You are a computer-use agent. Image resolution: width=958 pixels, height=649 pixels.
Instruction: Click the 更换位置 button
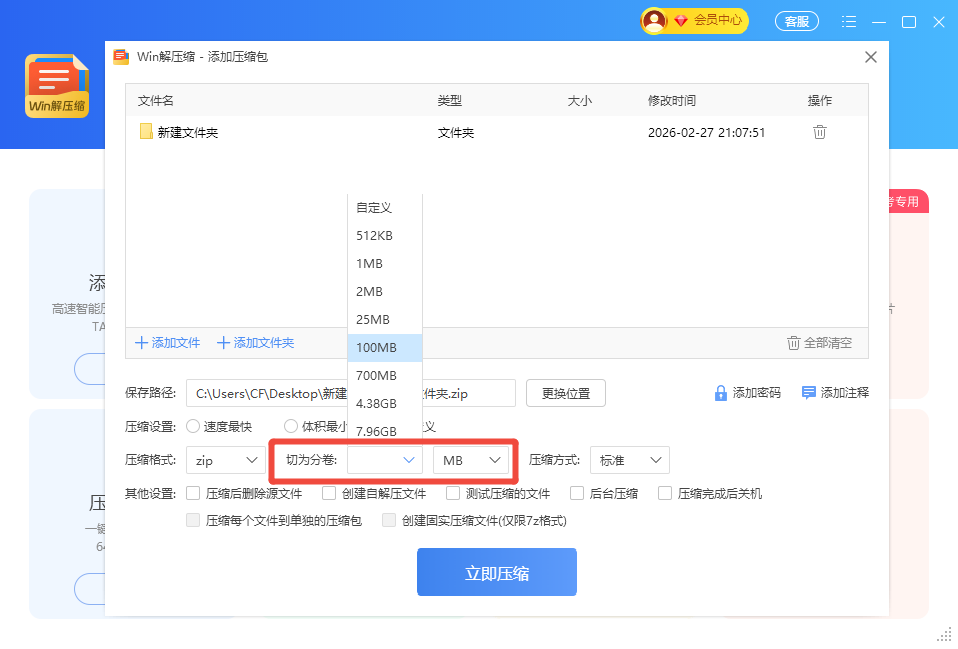565,393
